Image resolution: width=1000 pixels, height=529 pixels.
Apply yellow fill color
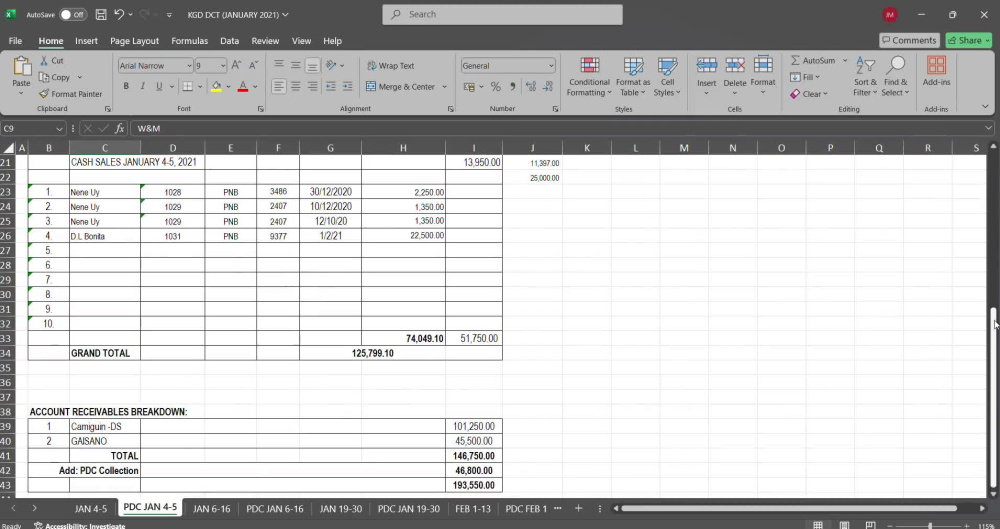[x=217, y=86]
